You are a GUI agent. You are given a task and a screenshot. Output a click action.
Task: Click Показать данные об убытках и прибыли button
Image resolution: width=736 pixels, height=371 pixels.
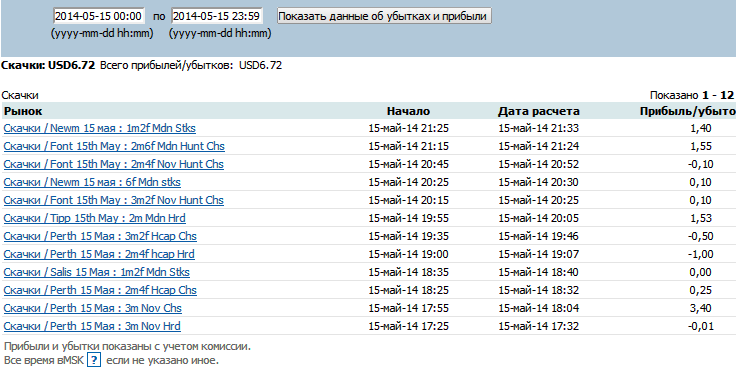(x=383, y=16)
